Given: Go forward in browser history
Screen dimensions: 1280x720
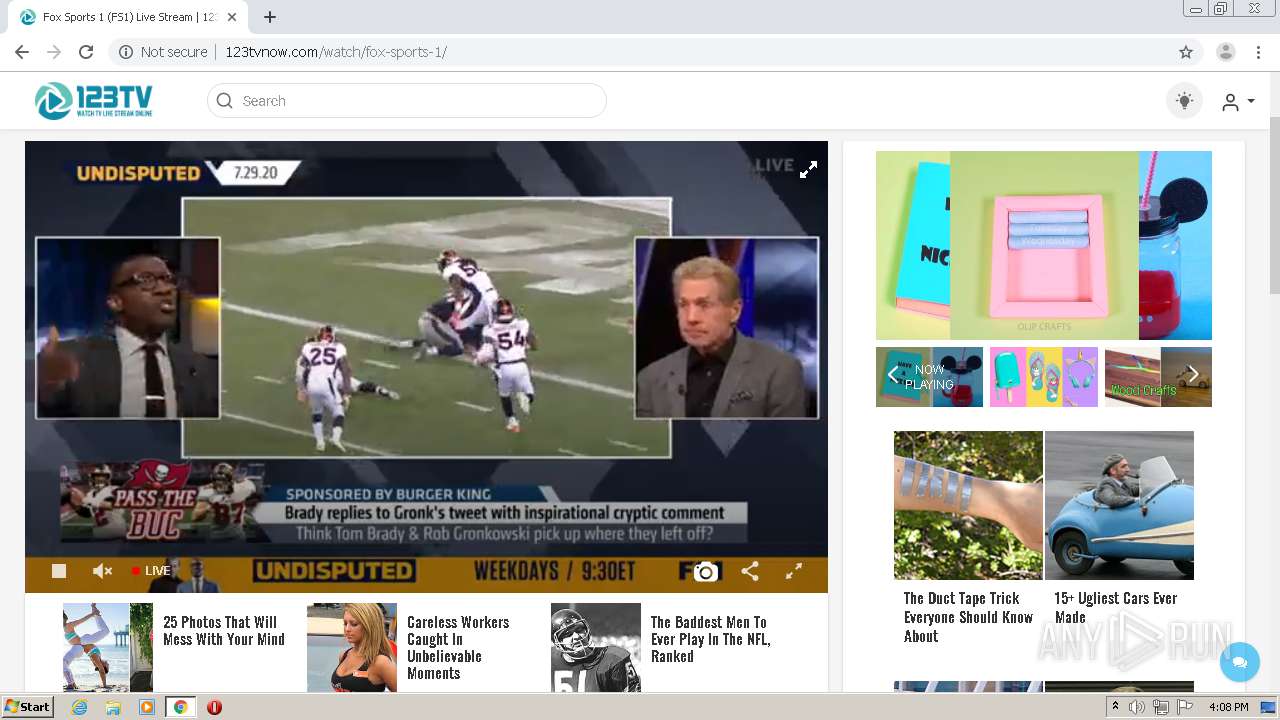Looking at the screenshot, I should (54, 52).
